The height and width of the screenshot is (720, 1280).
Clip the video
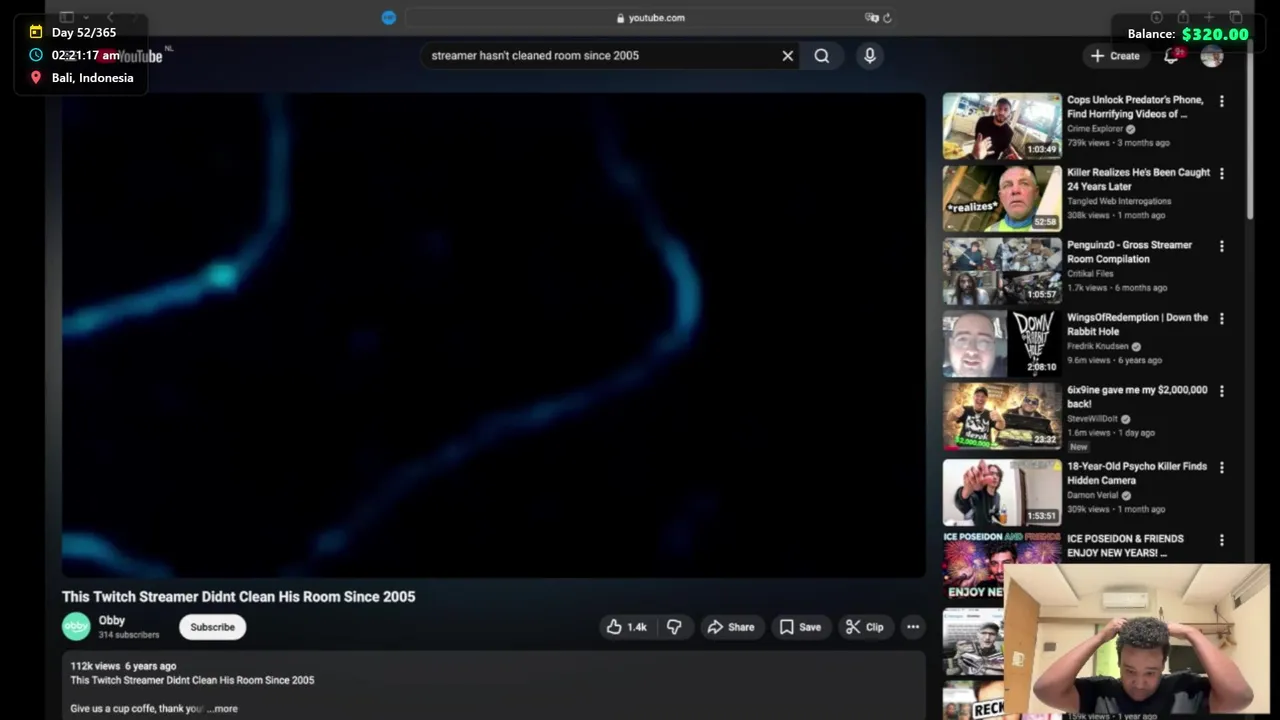point(865,627)
